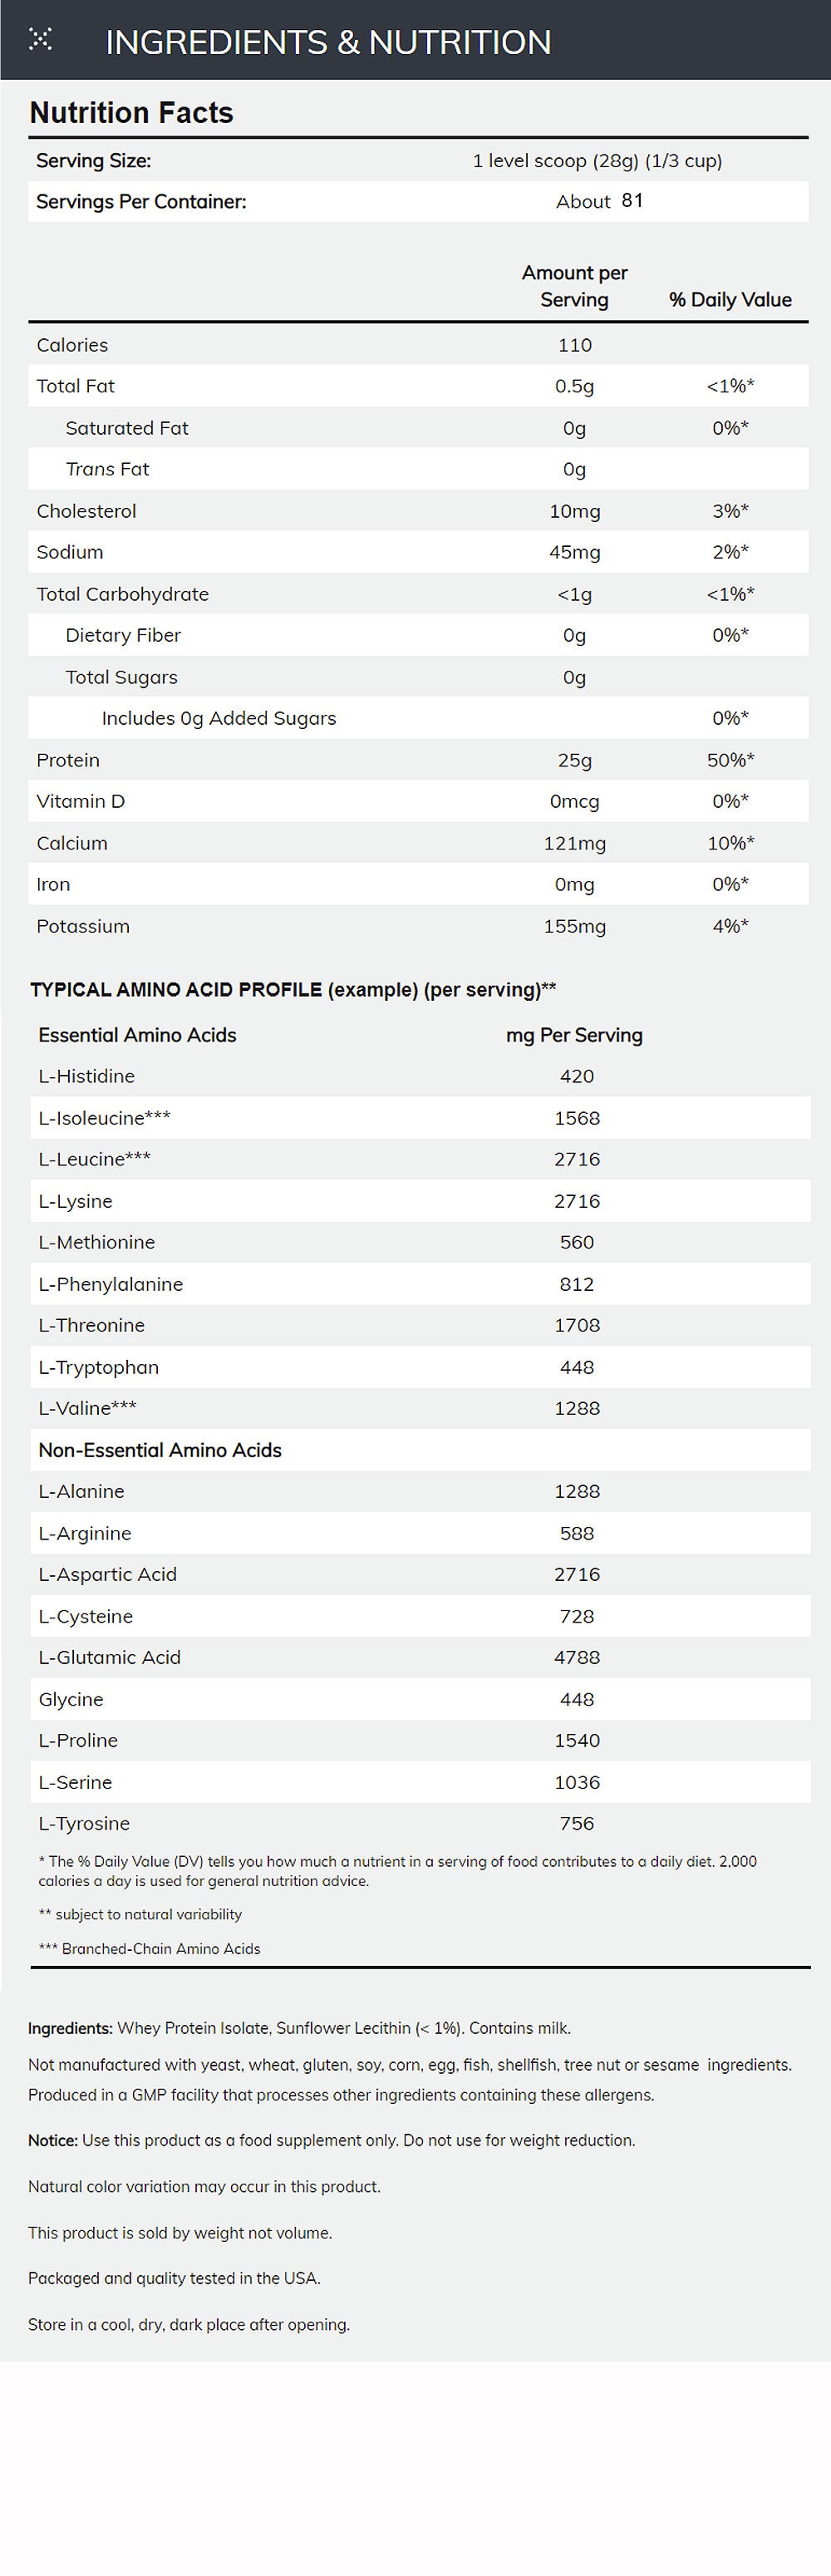Select the Potassium row label
This screenshot has width=831, height=2576.
[x=83, y=926]
